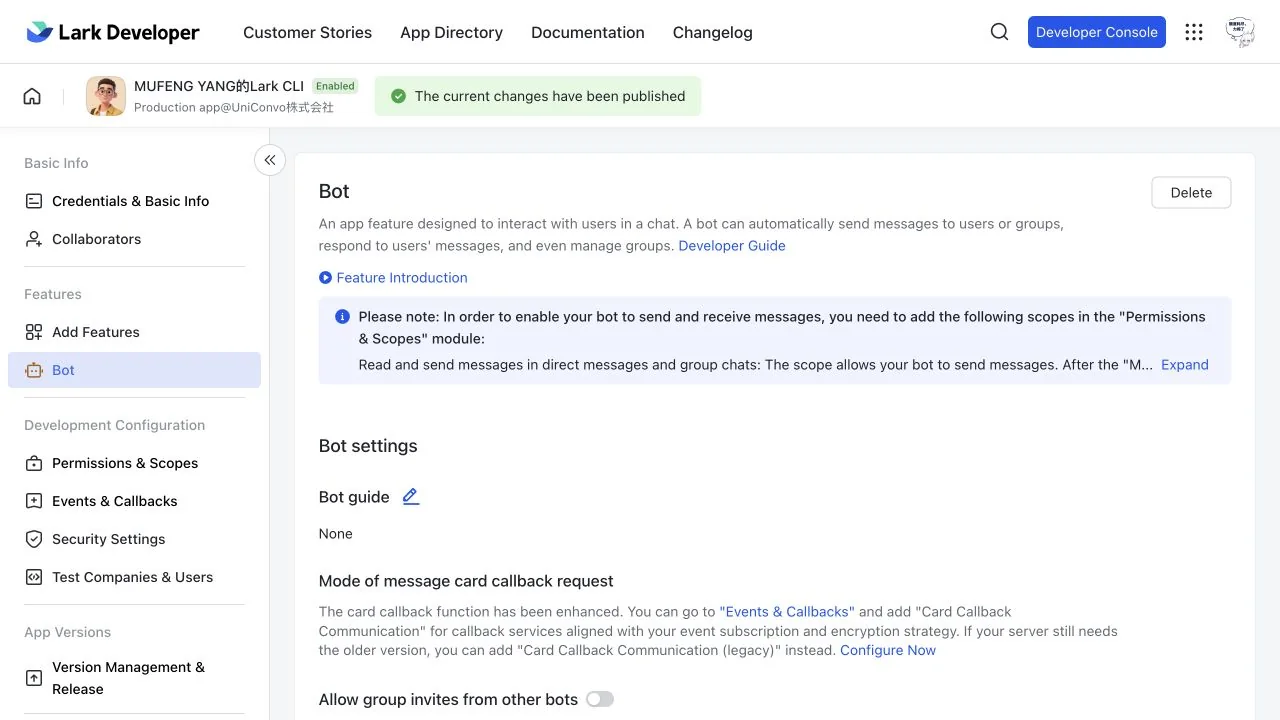Expand the note about required scopes
Viewport: 1280px width, 720px height.
[x=1185, y=365]
